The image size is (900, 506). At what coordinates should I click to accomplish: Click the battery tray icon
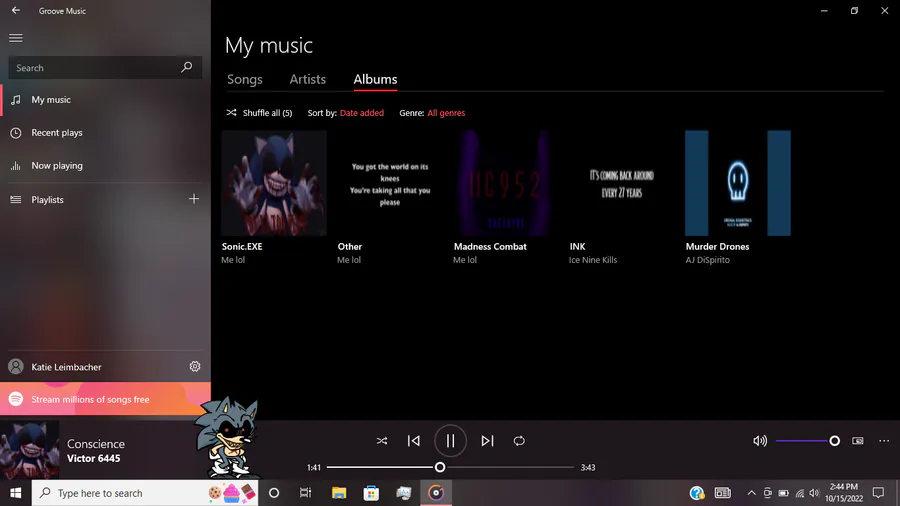[783, 493]
